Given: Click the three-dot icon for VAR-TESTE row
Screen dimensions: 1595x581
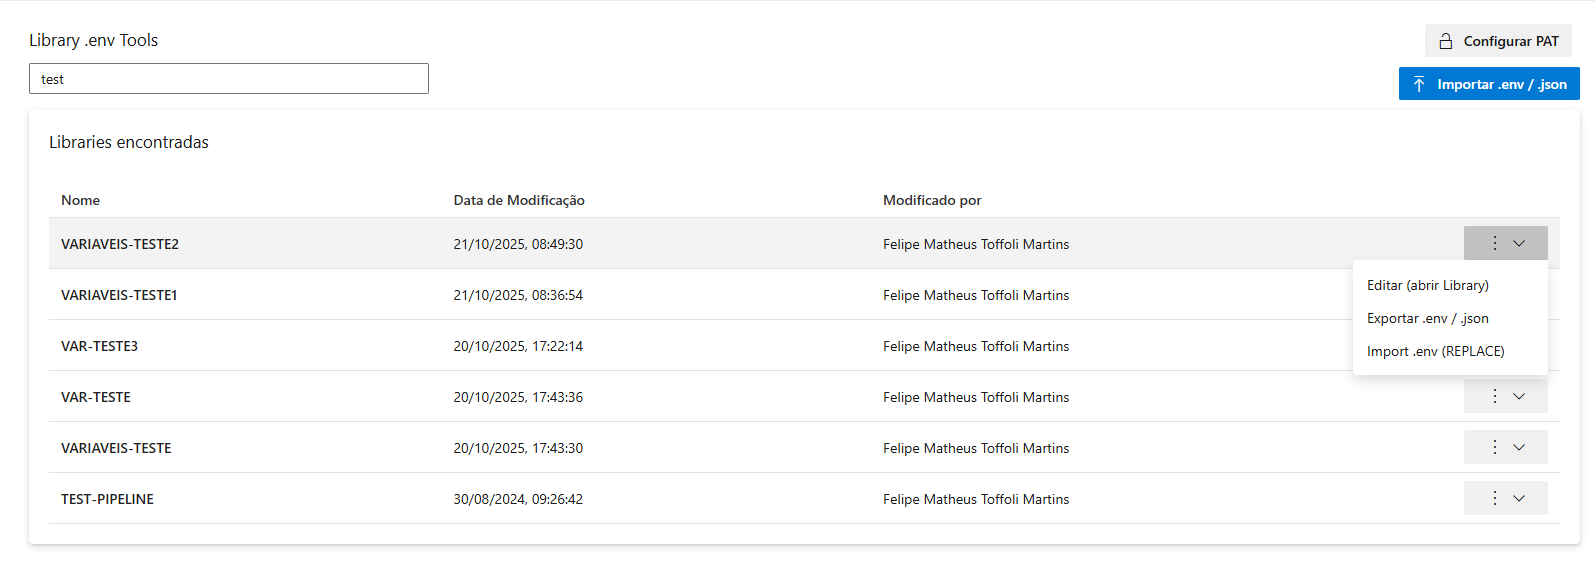Looking at the screenshot, I should coord(1494,396).
